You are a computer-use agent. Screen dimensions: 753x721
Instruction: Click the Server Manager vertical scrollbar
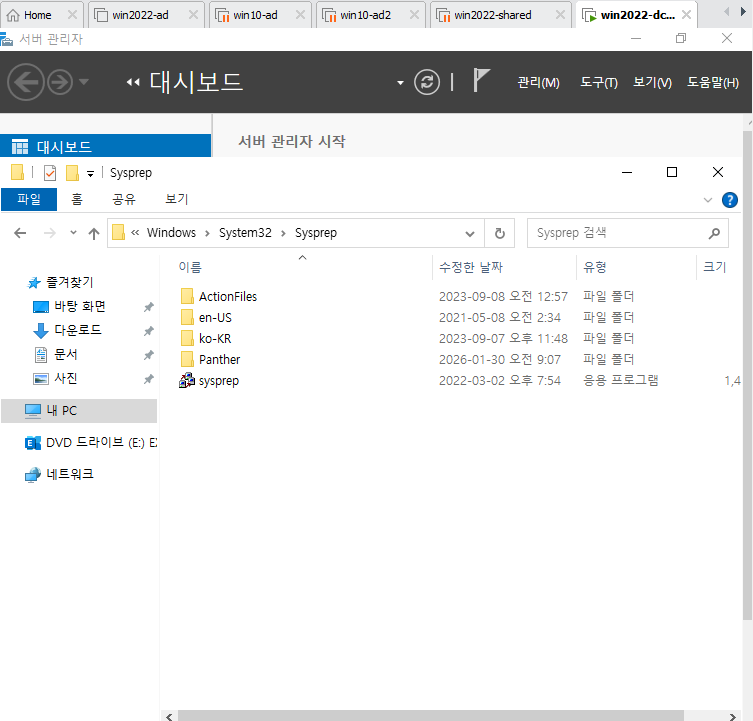tap(747, 375)
